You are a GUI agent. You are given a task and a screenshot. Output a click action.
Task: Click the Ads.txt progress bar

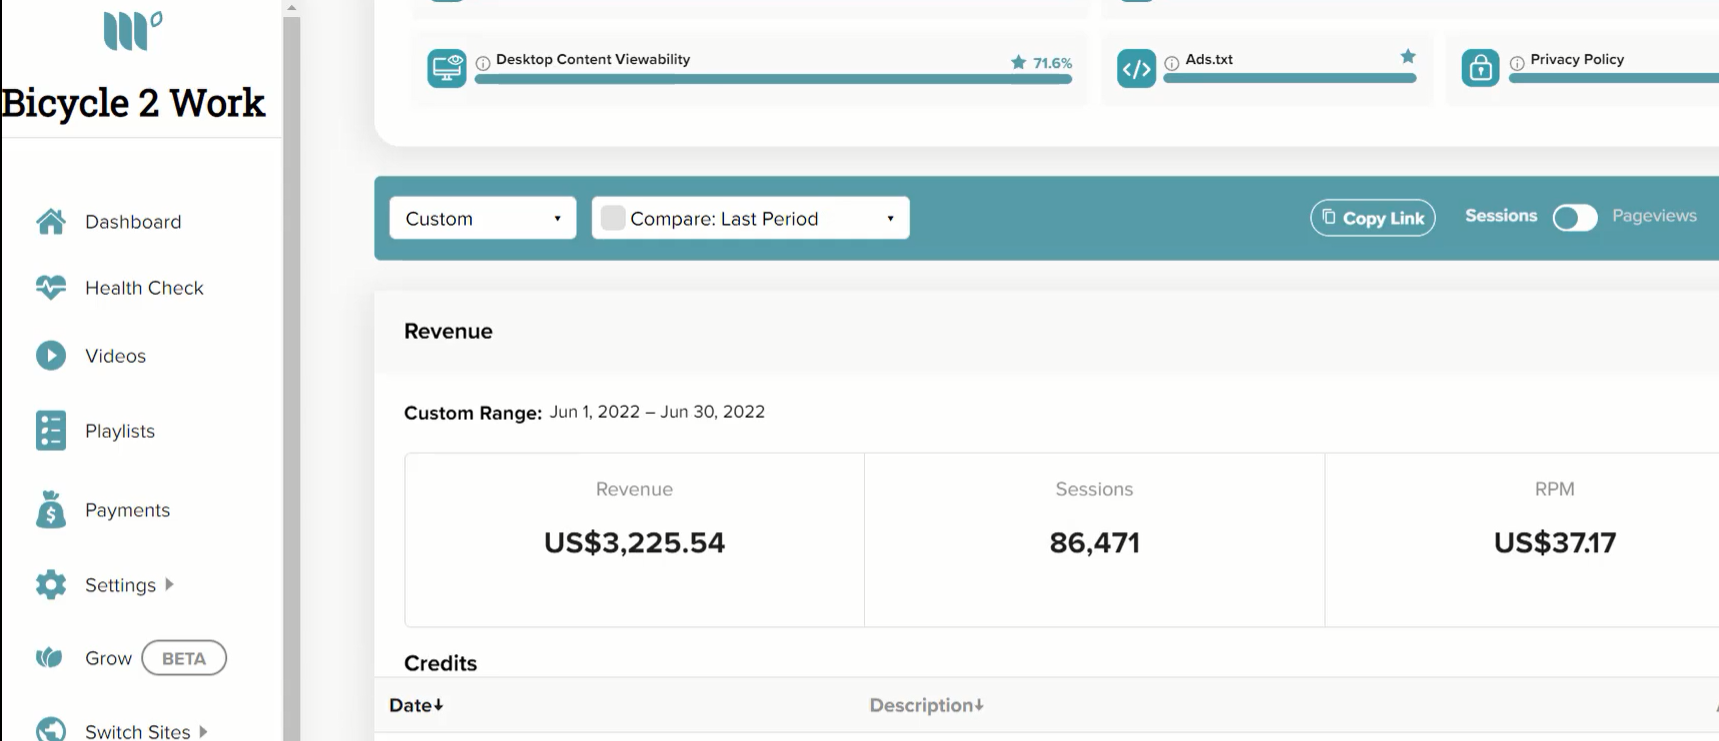pos(1290,78)
